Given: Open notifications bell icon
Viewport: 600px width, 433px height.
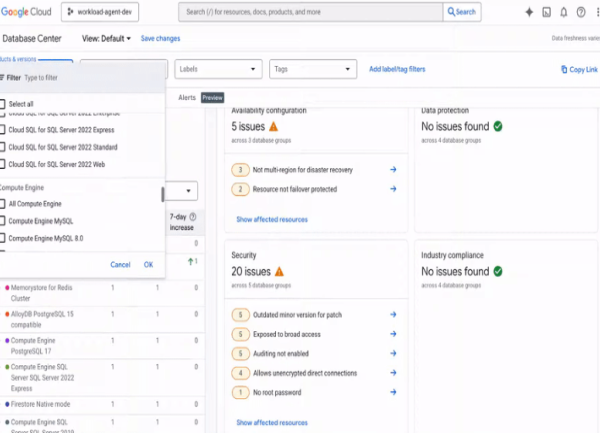Looking at the screenshot, I should 564,12.
